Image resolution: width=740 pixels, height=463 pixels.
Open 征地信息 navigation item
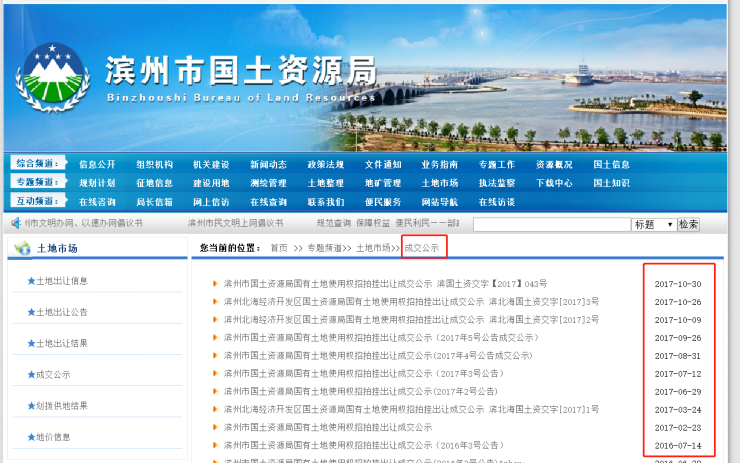tap(154, 183)
